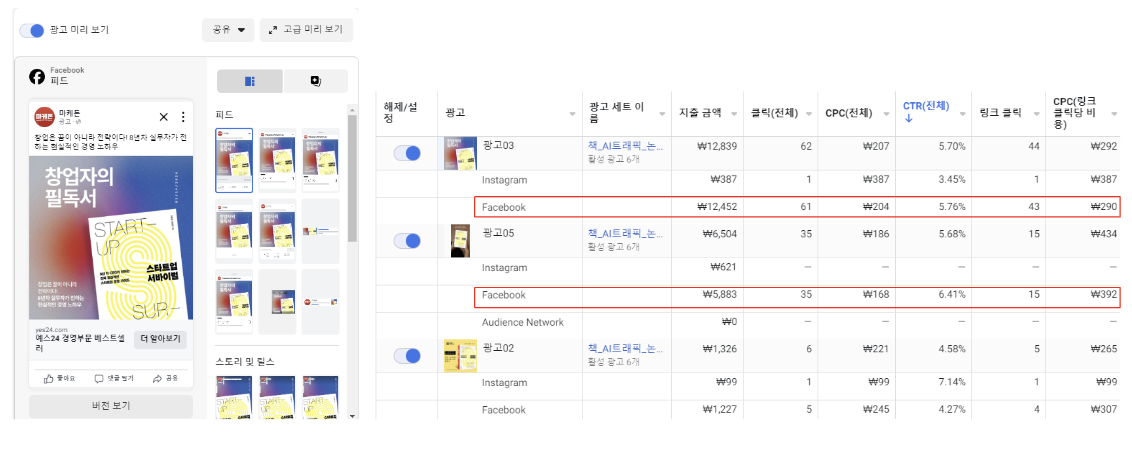Click the spend value ₩12,452
This screenshot has width=1132, height=455.
pos(717,207)
